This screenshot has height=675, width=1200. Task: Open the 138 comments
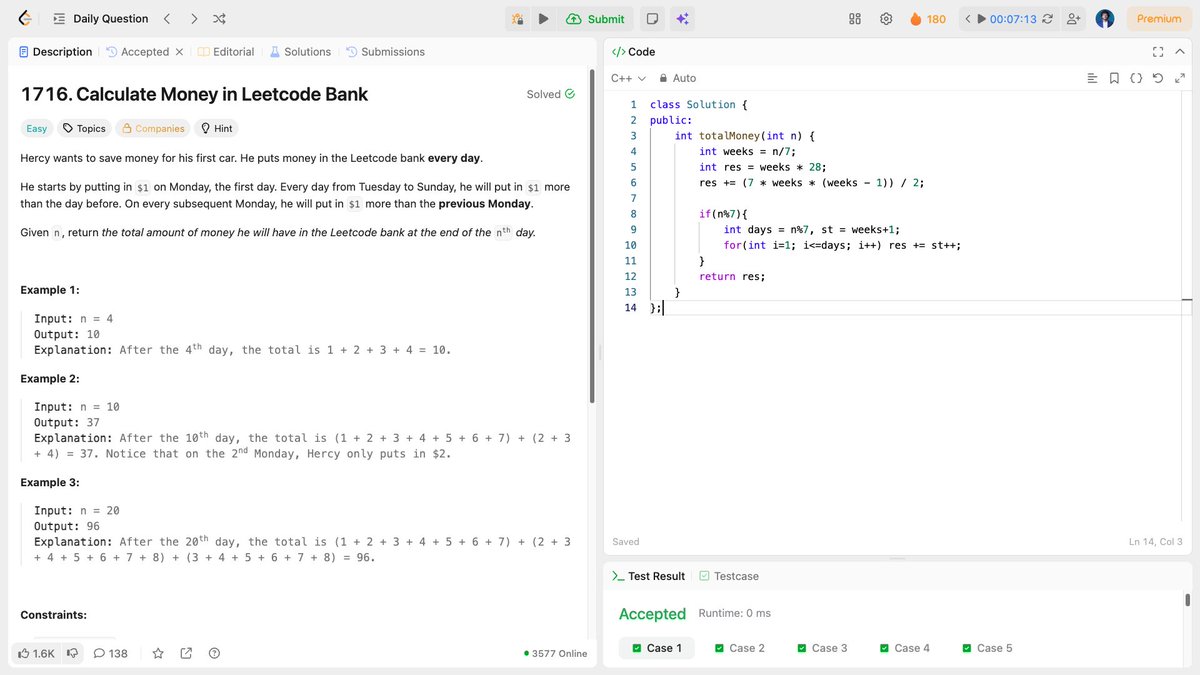111,653
